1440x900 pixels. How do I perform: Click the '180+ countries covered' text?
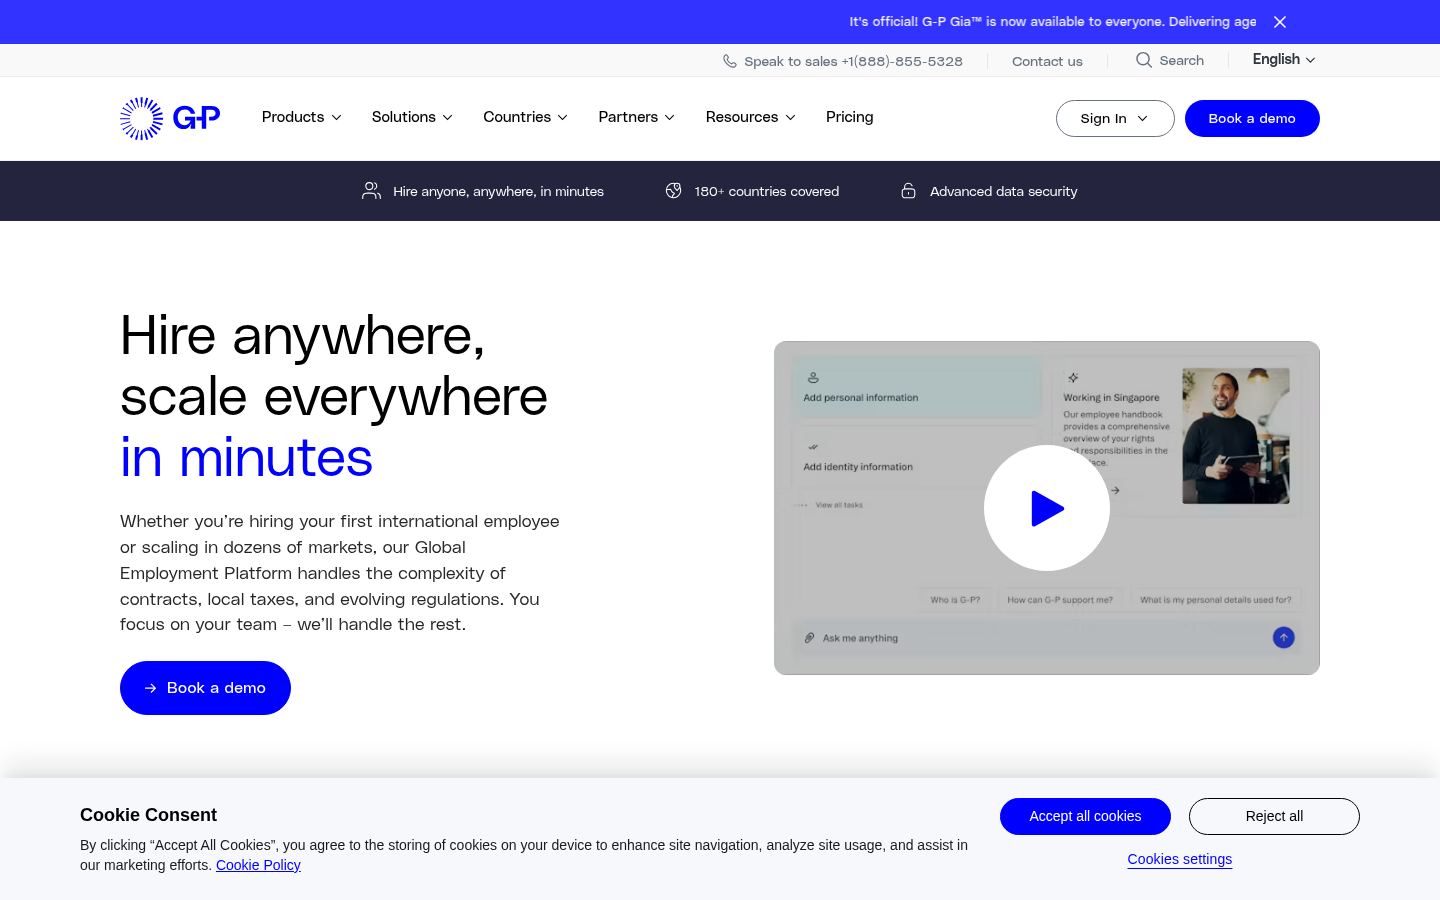(767, 191)
